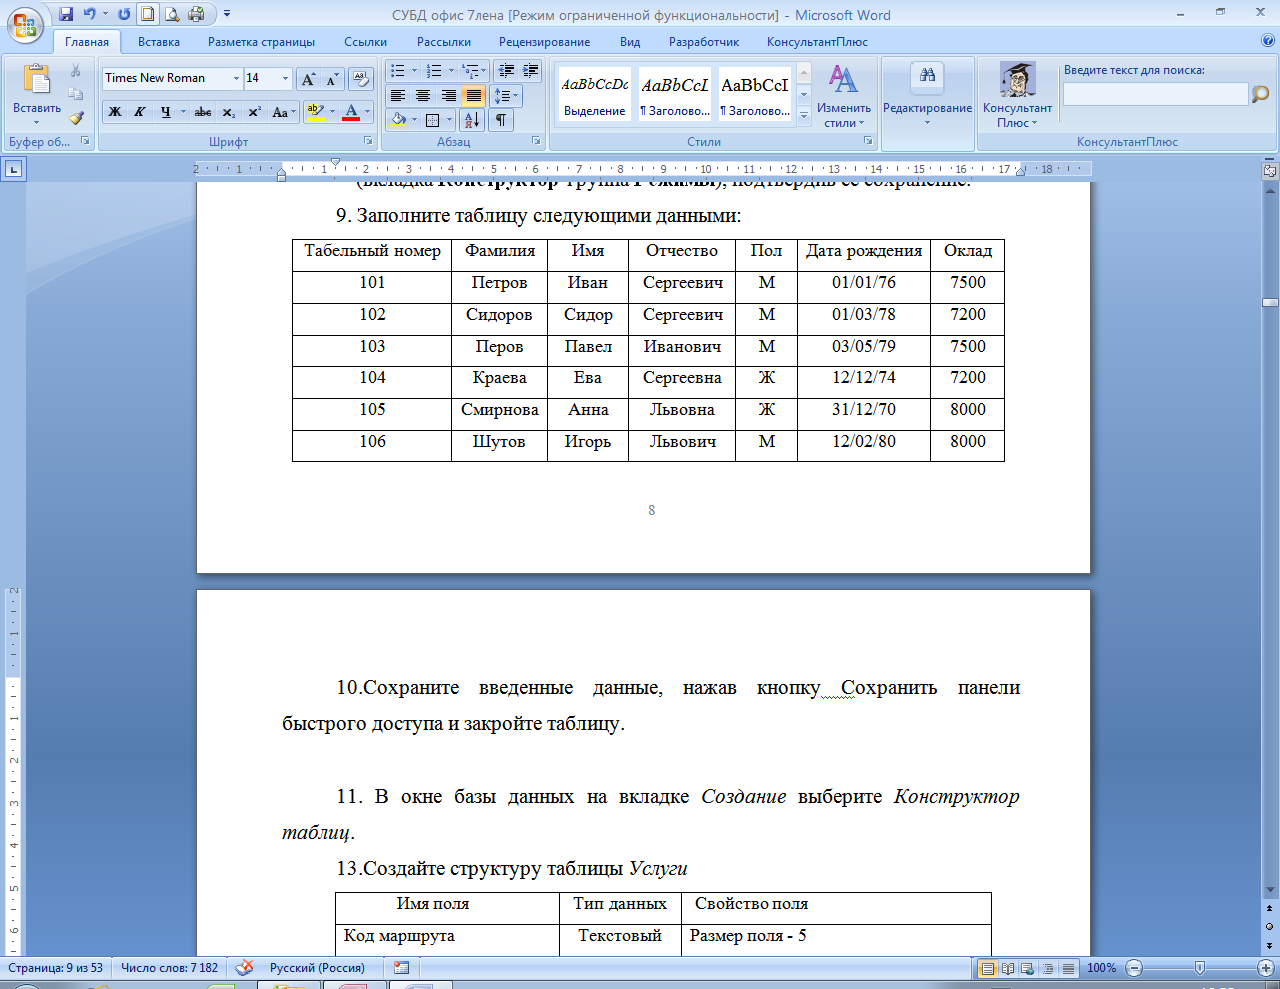Cut selection with the scissors icon

[x=76, y=71]
